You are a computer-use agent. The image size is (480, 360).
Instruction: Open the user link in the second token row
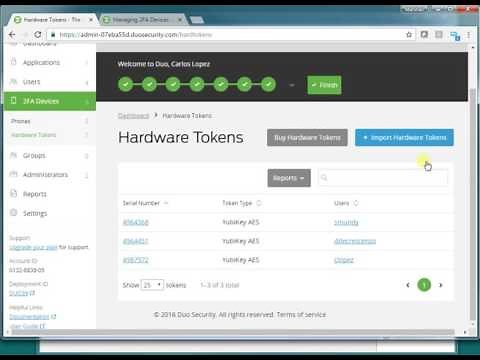click(x=355, y=241)
